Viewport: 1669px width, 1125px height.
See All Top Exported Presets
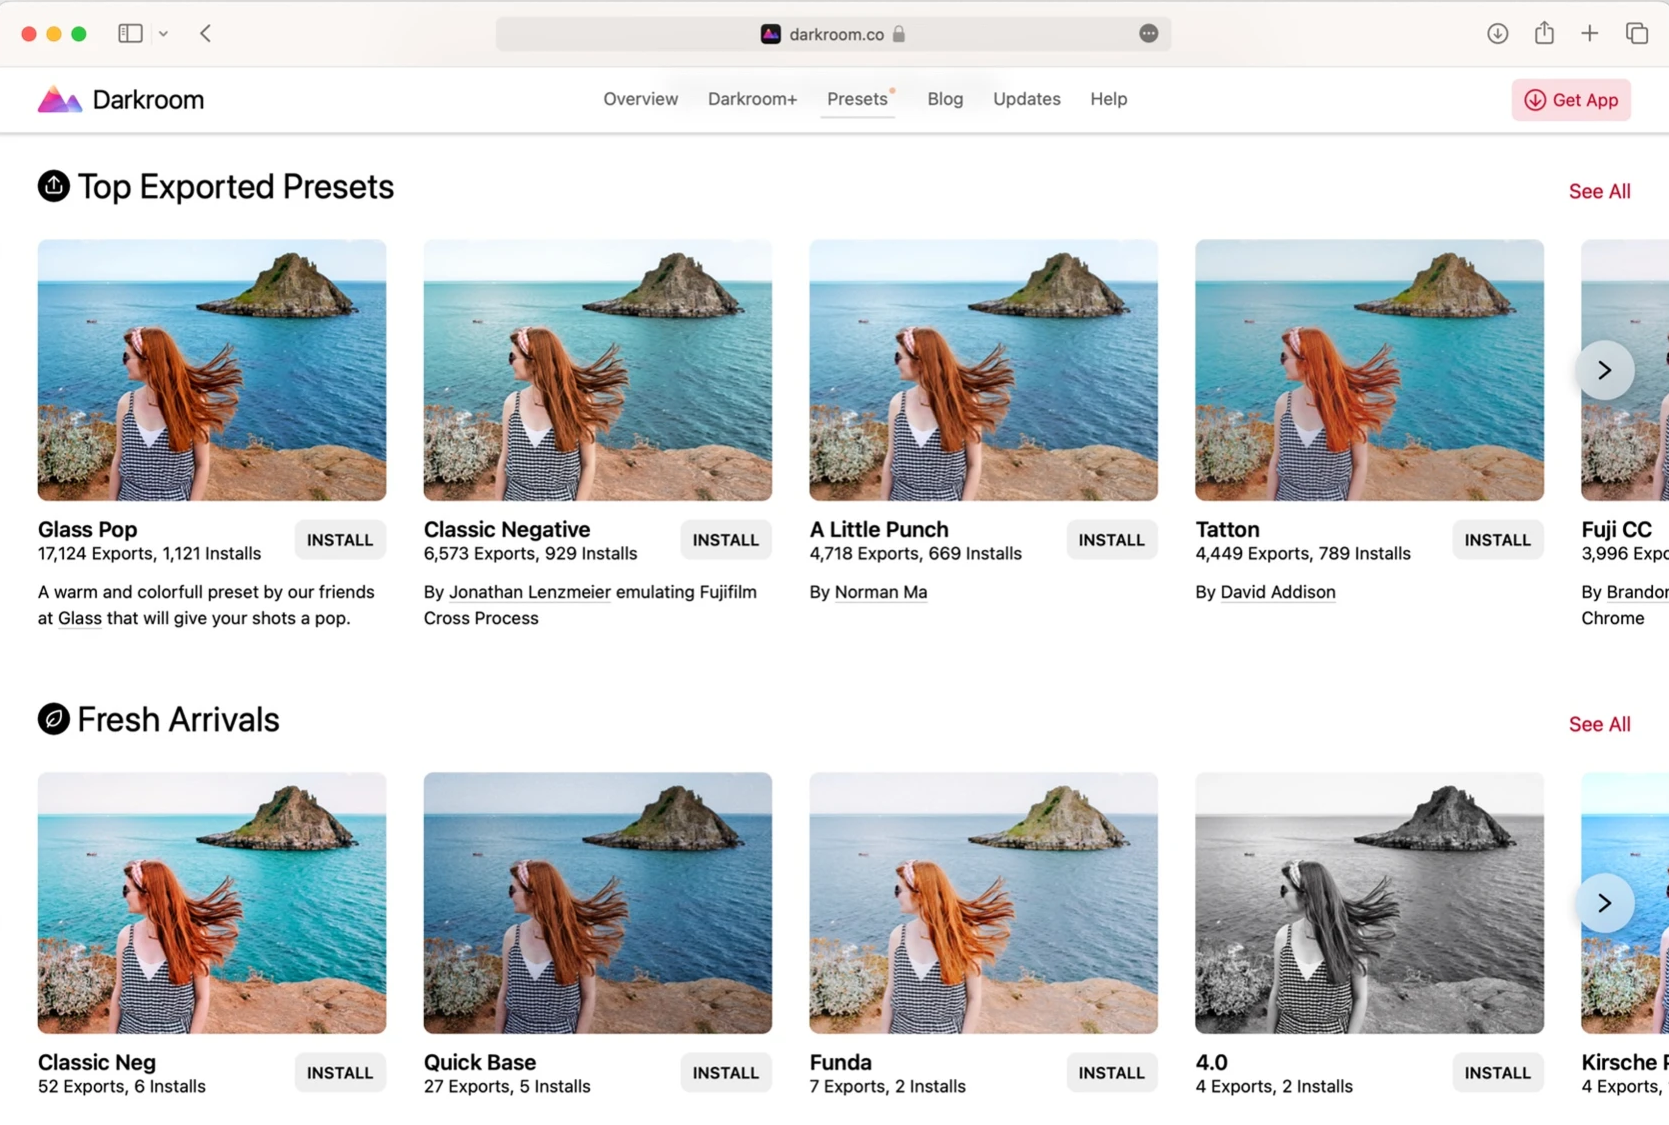click(1599, 191)
